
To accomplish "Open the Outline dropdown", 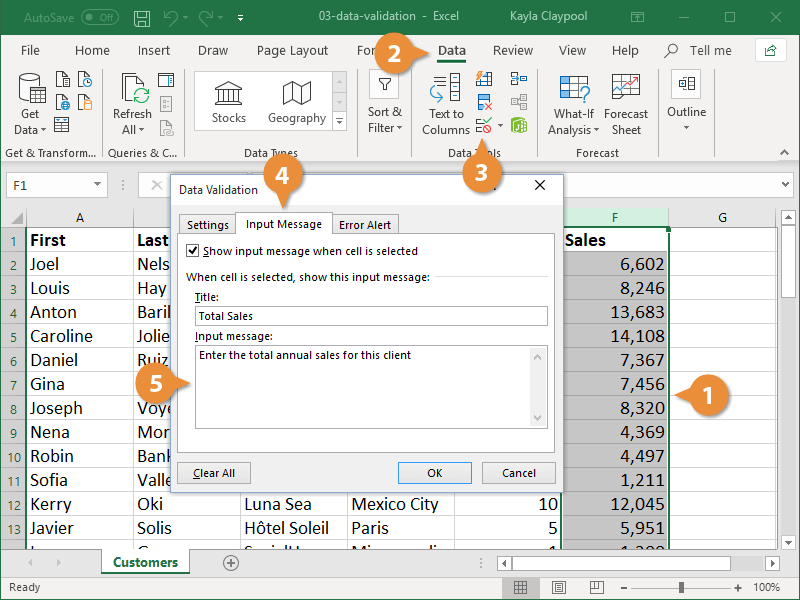I will pyautogui.click(x=686, y=98).
